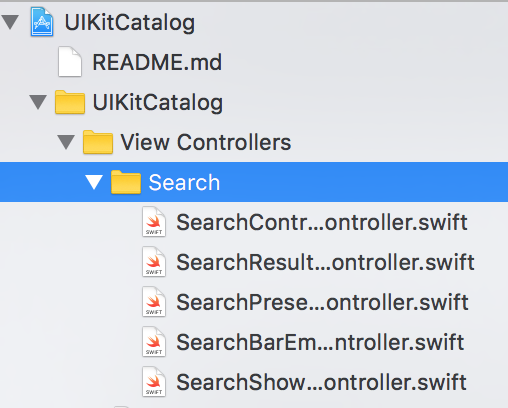Click the yellow UIKitCatalog group folder icon

click(70, 102)
